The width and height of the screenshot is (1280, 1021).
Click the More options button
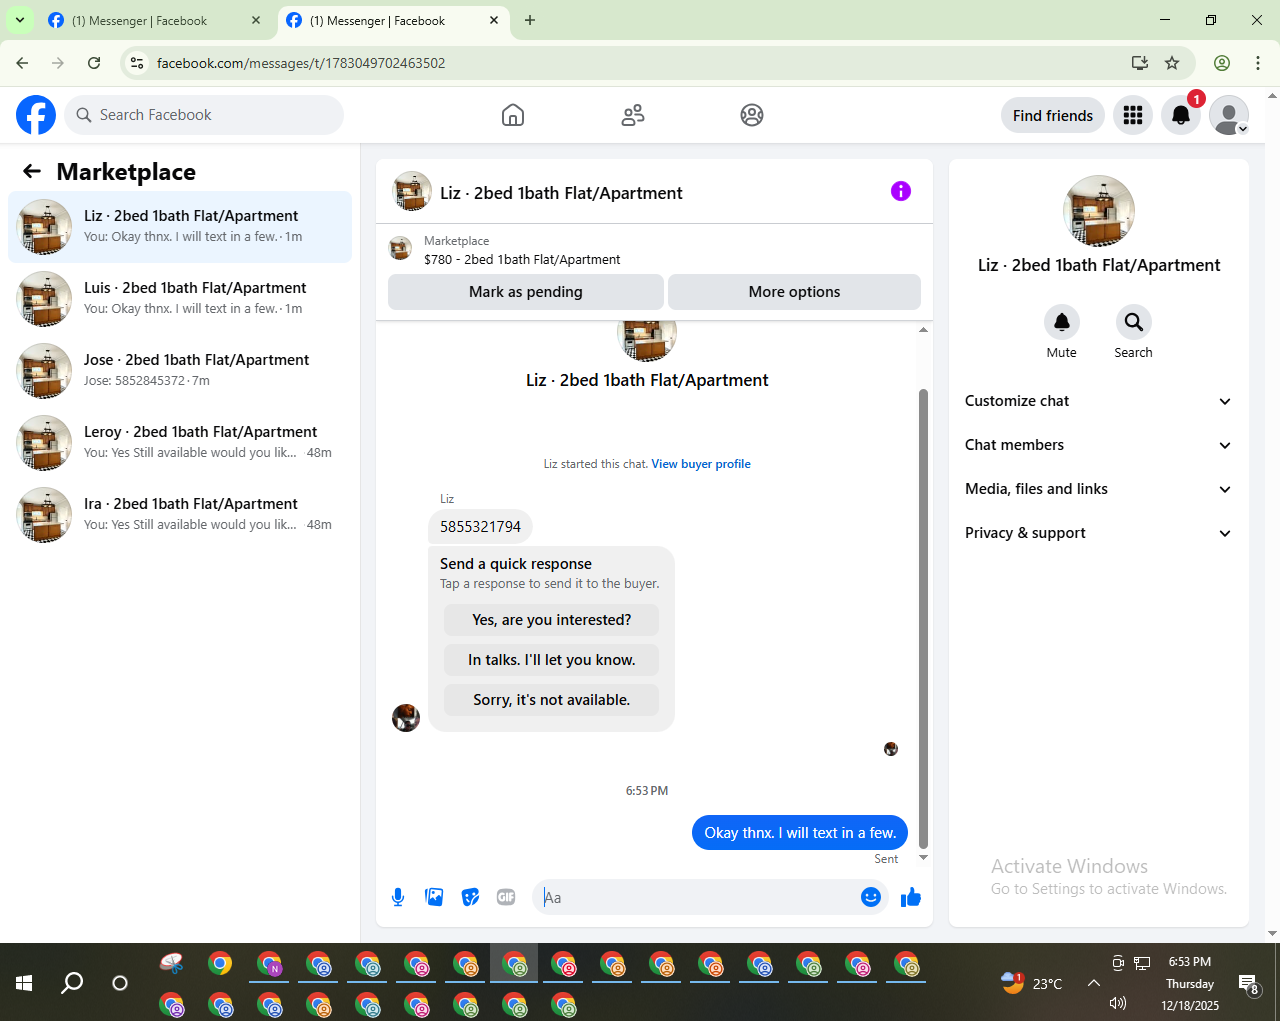(x=794, y=292)
